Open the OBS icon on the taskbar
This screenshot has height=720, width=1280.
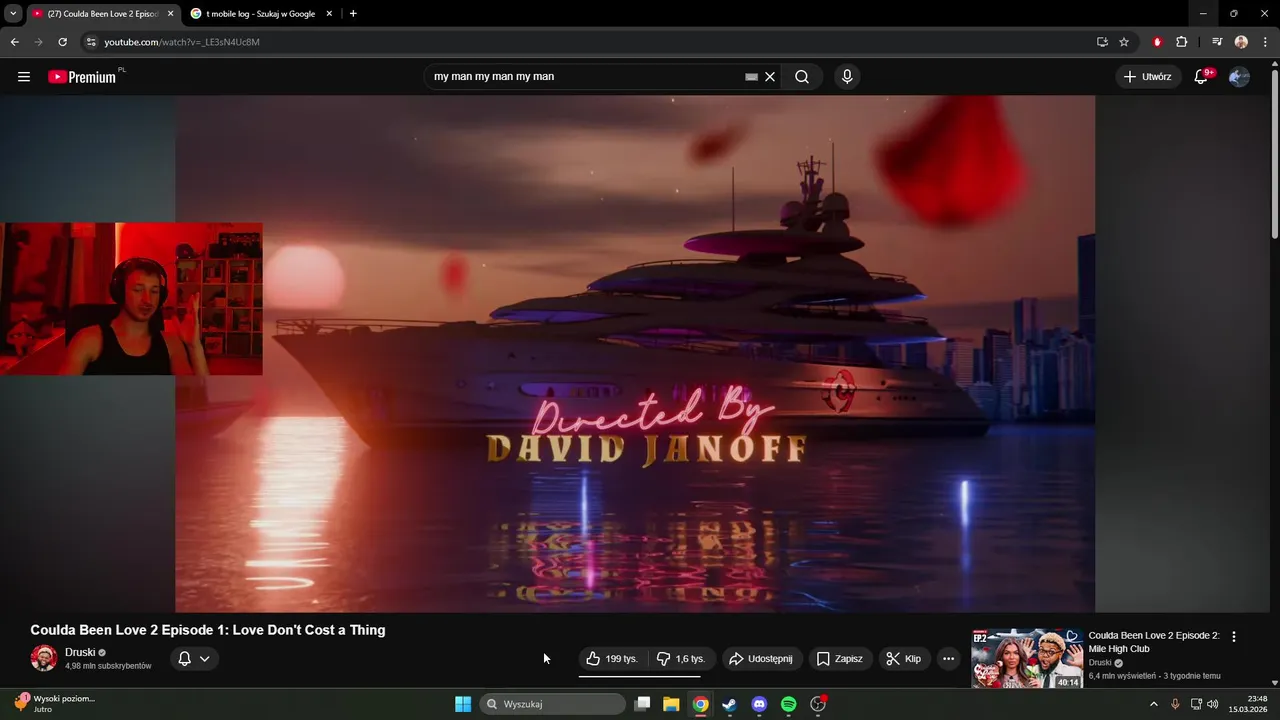(818, 704)
